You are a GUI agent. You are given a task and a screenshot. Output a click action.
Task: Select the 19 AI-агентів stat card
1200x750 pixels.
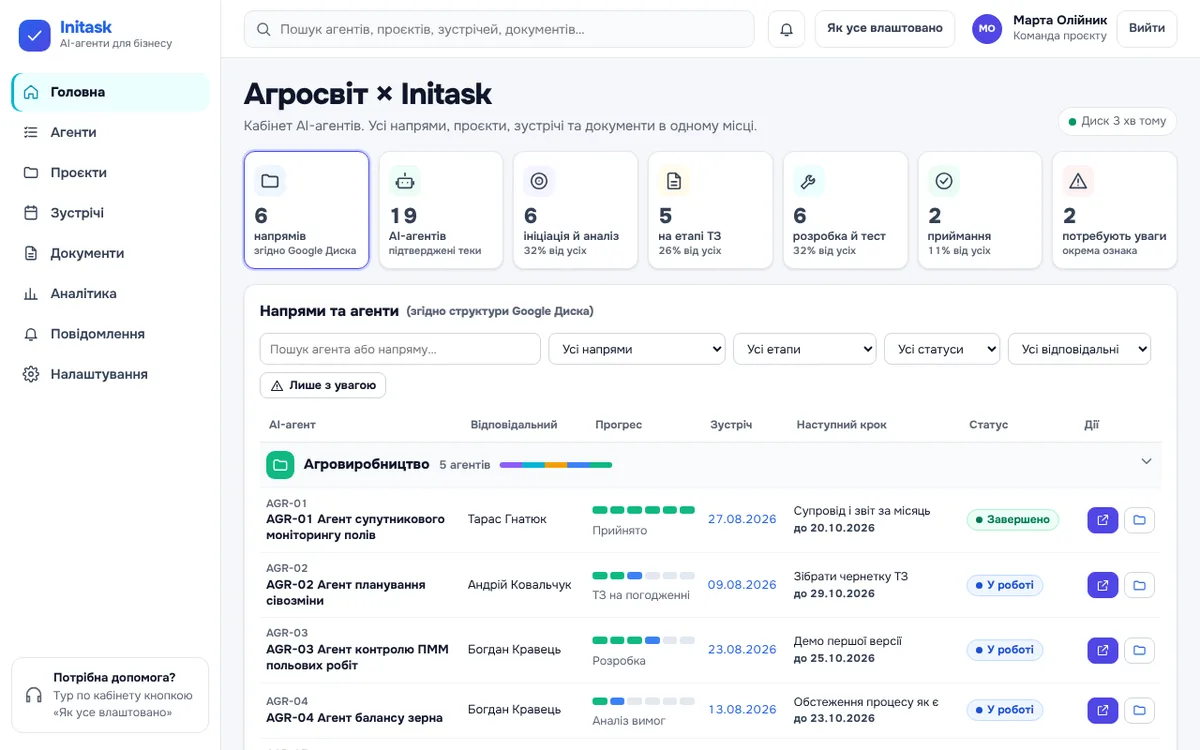(x=441, y=210)
